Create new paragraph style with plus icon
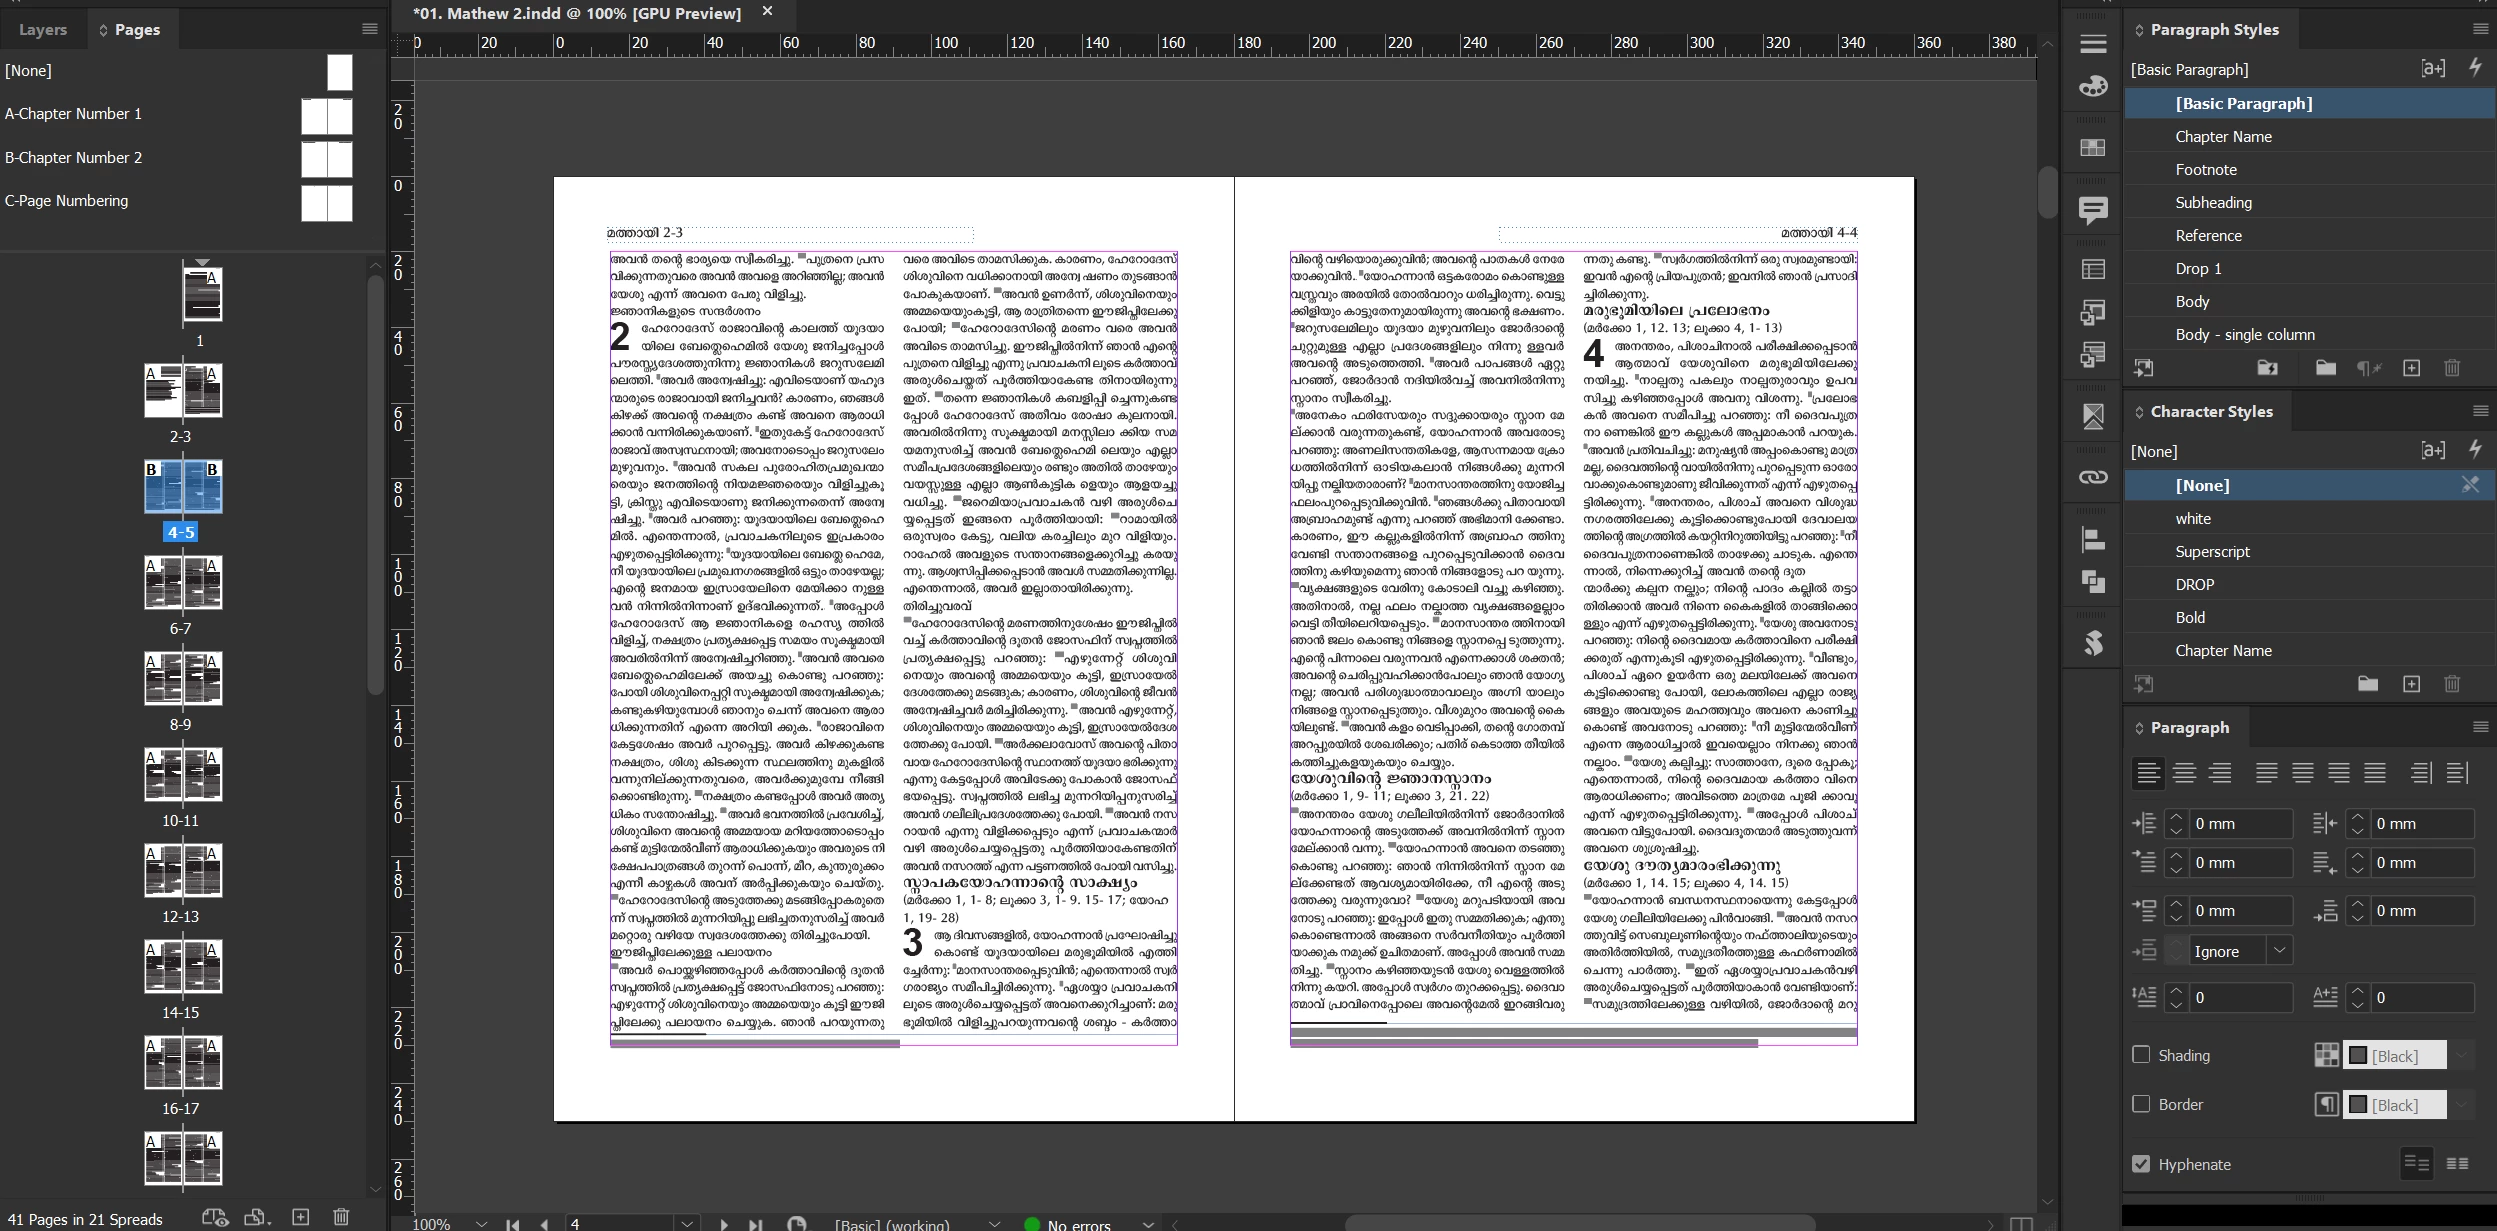Viewport: 2497px width, 1231px height. pyautogui.click(x=2411, y=368)
